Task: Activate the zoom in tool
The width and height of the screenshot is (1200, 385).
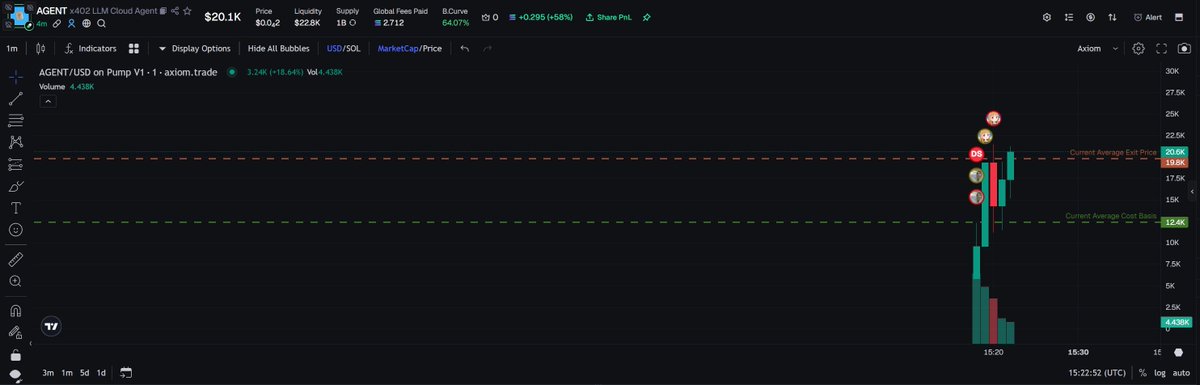Action: pos(16,281)
